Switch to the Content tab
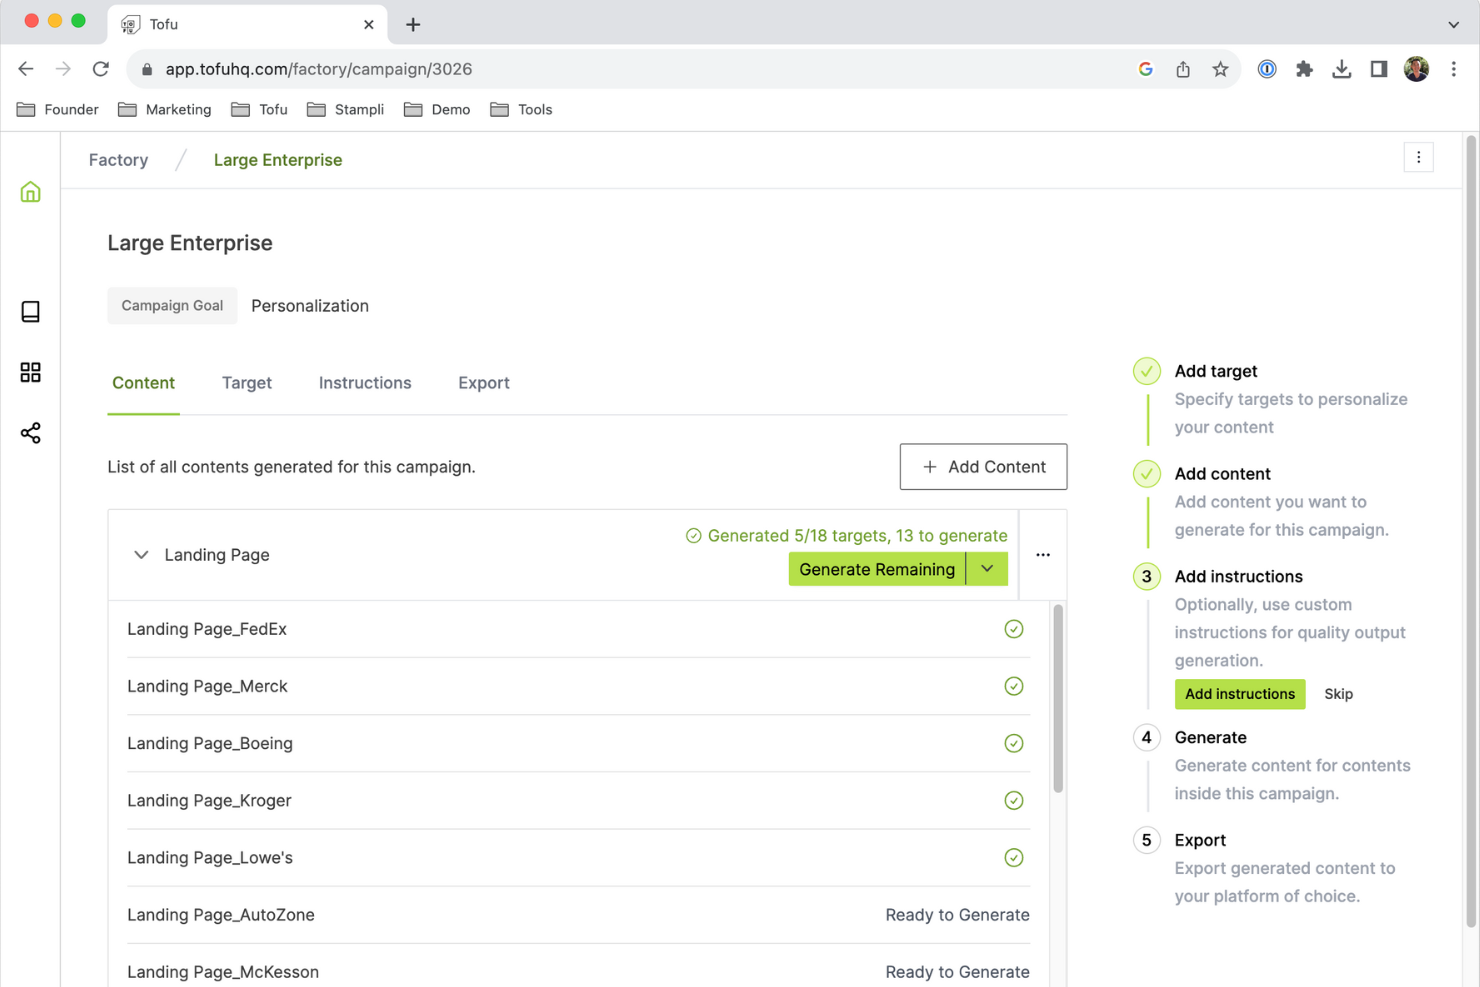The image size is (1480, 987). [x=143, y=383]
